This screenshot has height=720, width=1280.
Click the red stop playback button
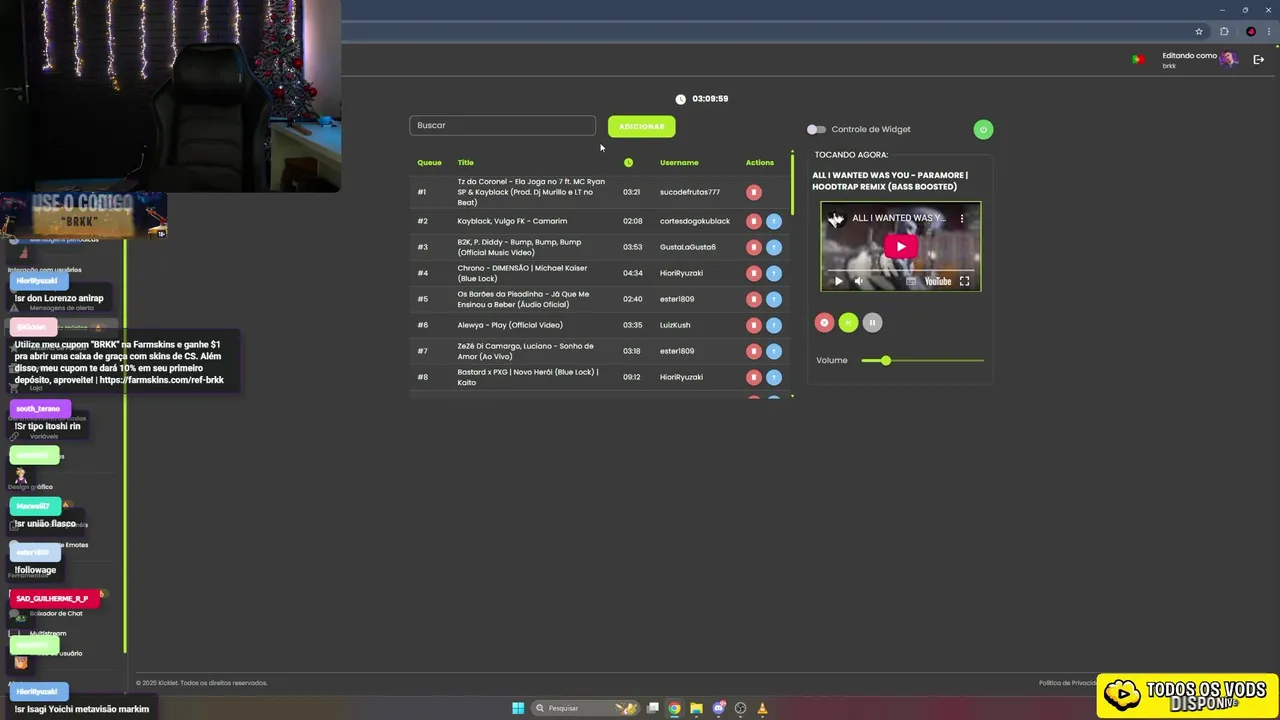[824, 322]
